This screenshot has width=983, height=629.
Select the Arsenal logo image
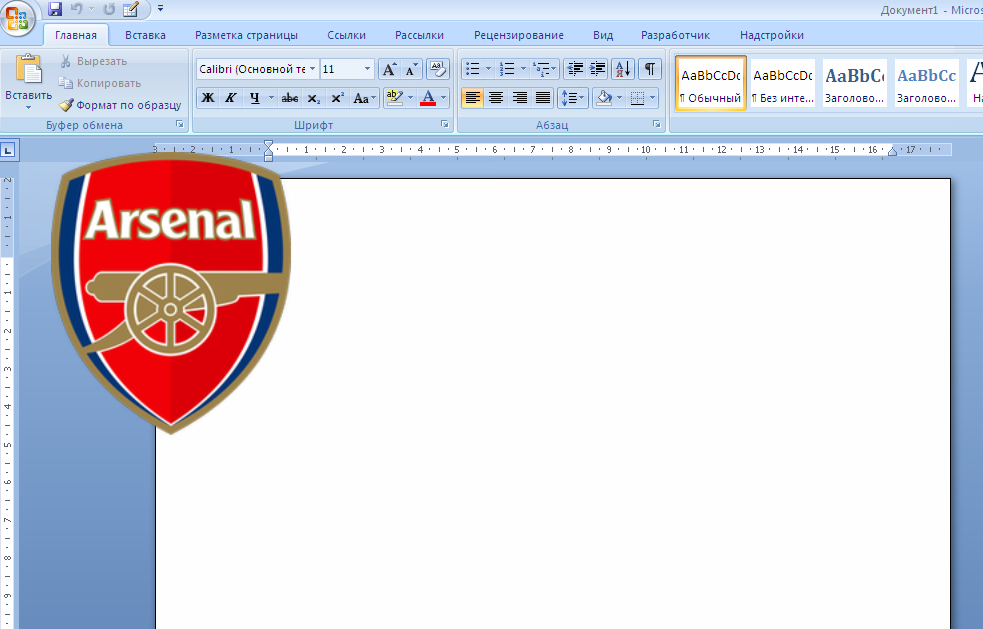click(171, 292)
